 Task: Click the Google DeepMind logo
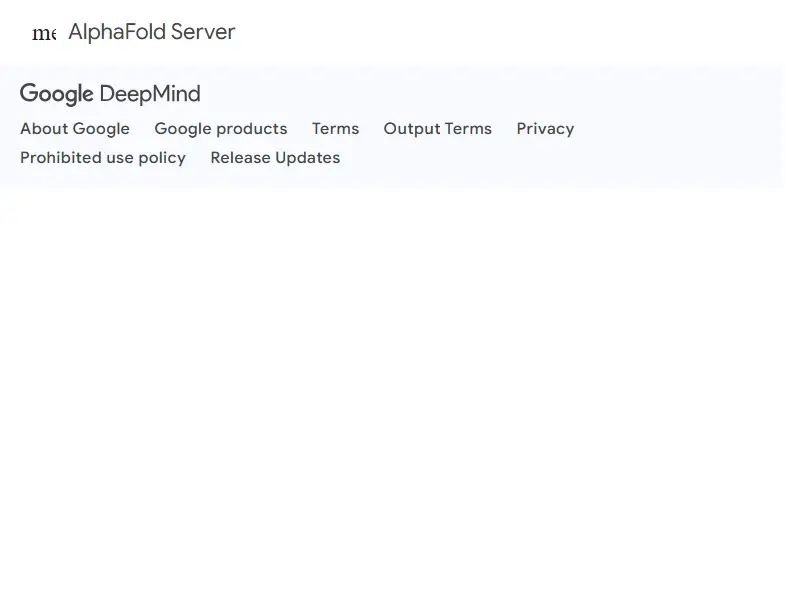point(110,94)
